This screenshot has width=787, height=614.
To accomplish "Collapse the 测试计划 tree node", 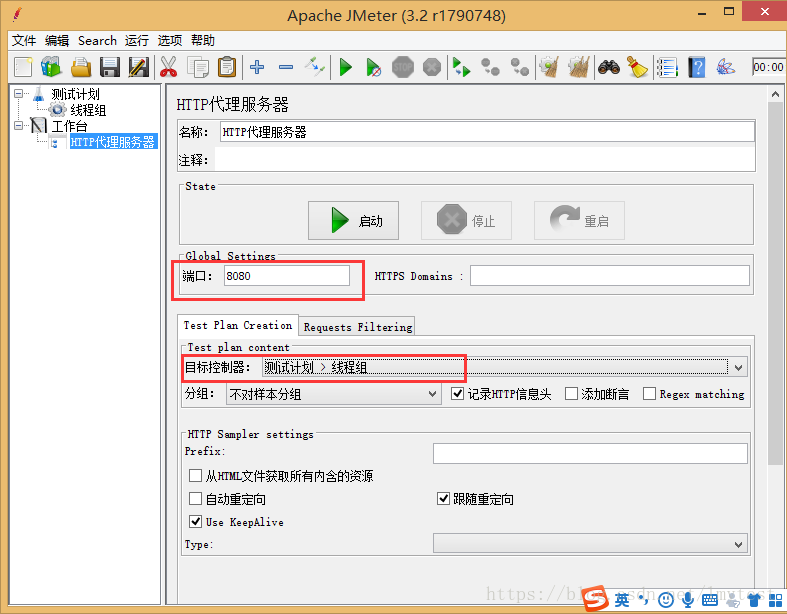I will pos(19,93).
